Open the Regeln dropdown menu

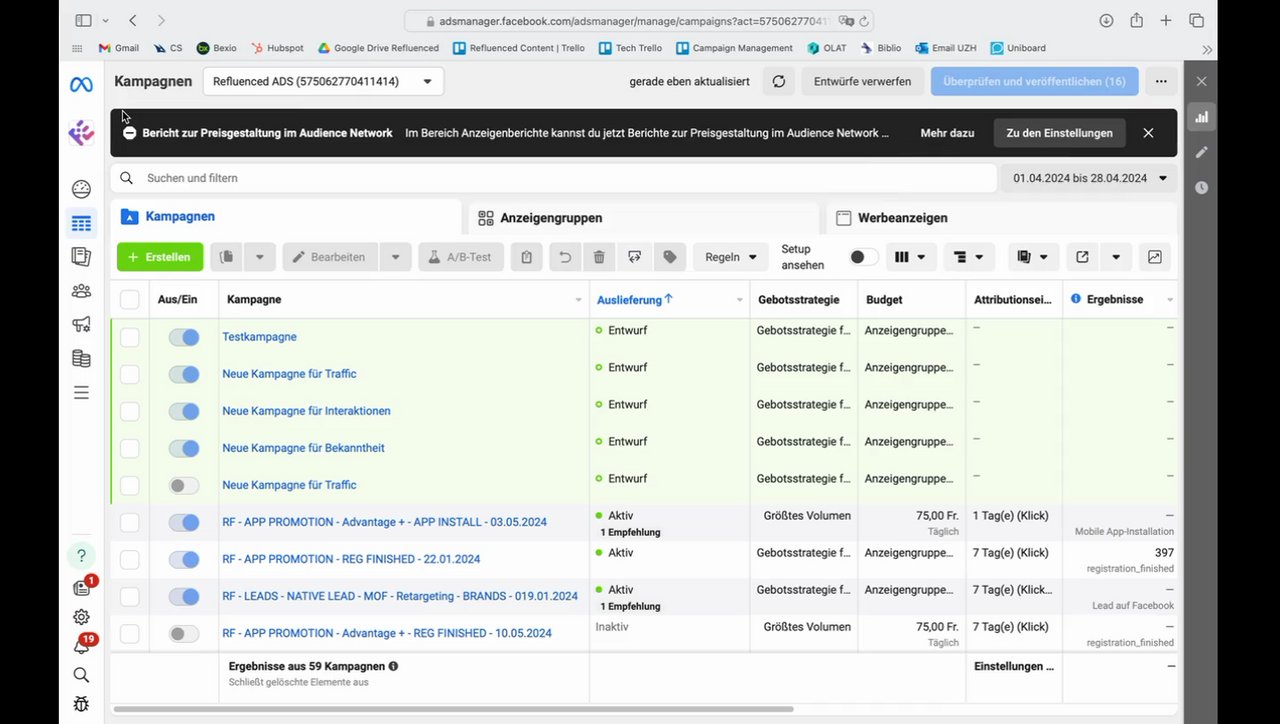[730, 257]
